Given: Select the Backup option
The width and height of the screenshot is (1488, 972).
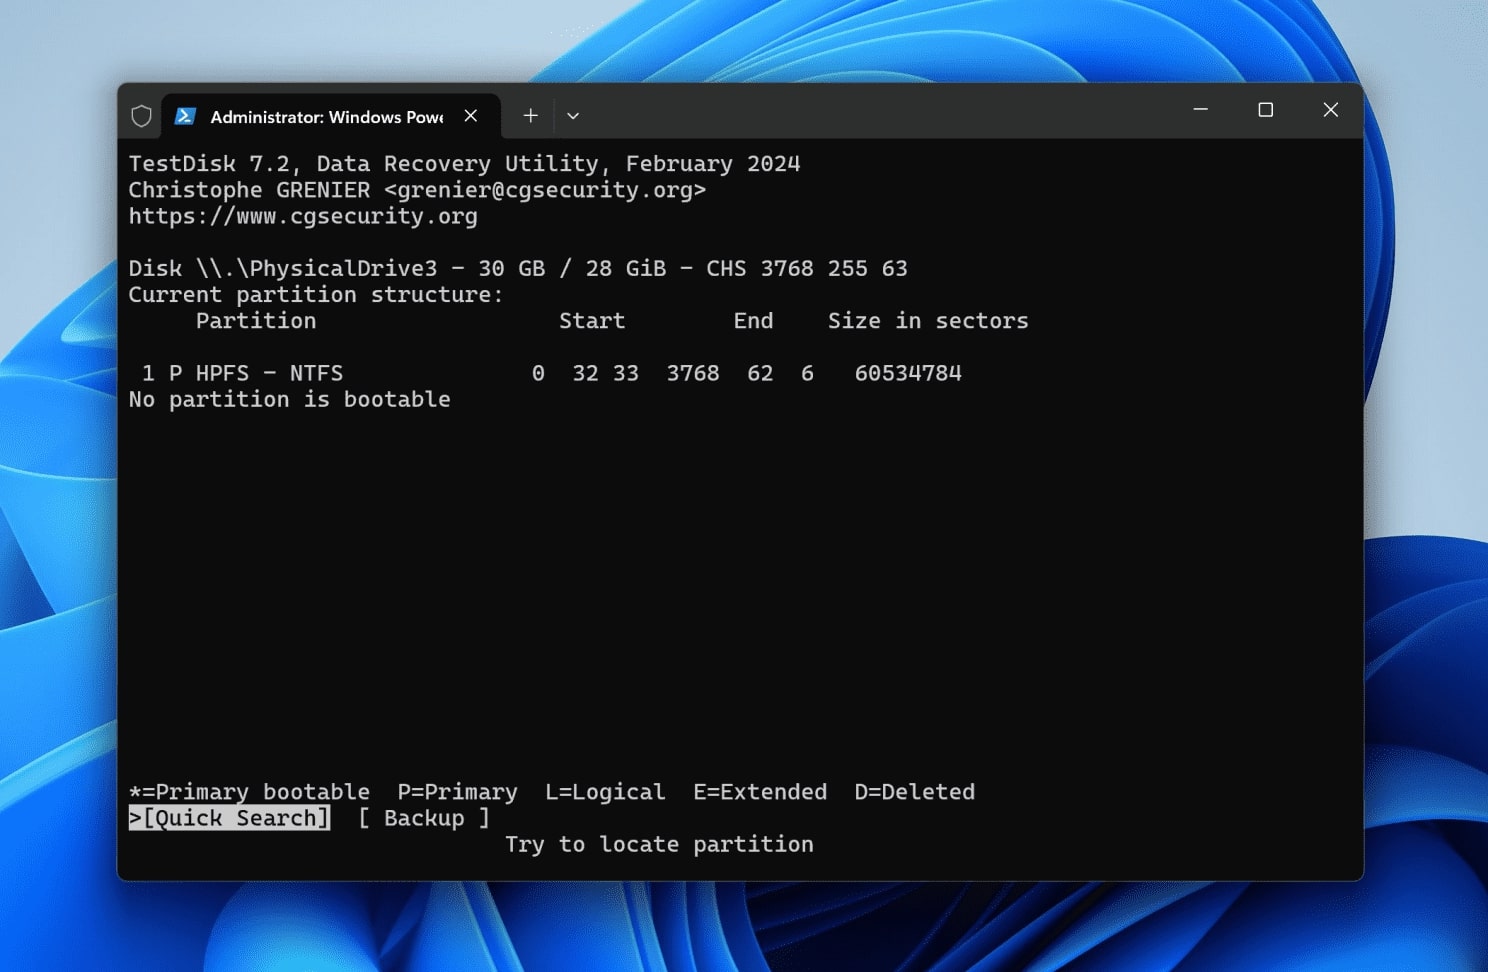Looking at the screenshot, I should 424,818.
